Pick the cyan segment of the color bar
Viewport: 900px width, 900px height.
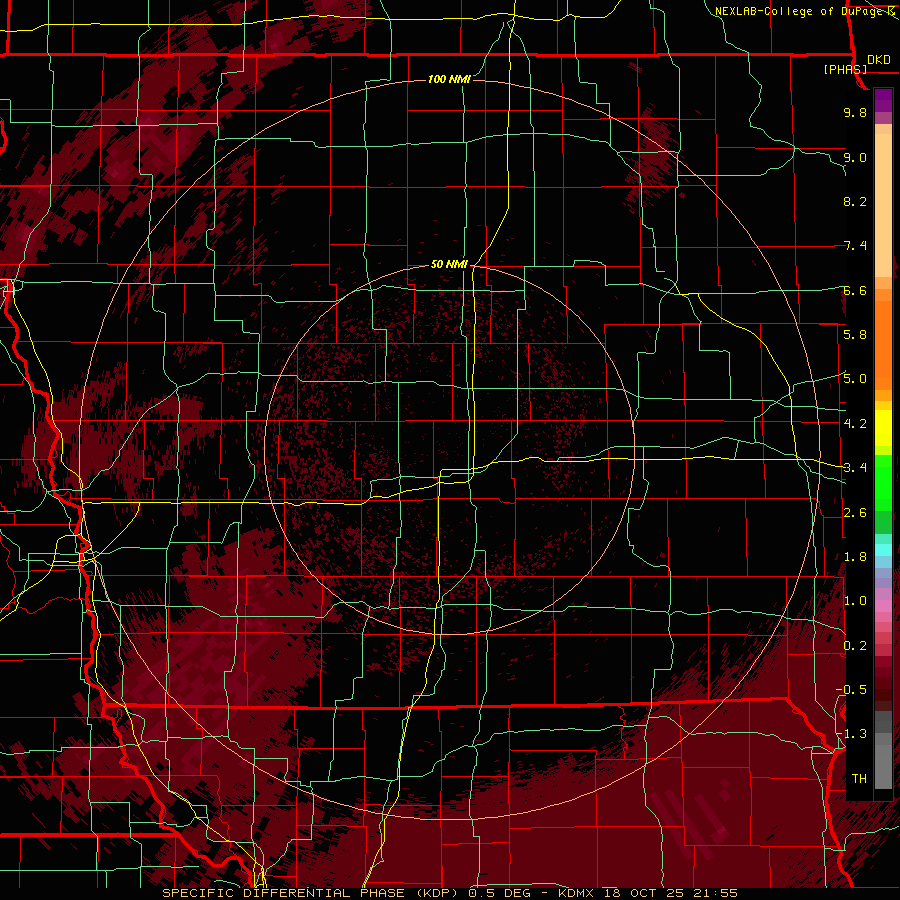(883, 550)
